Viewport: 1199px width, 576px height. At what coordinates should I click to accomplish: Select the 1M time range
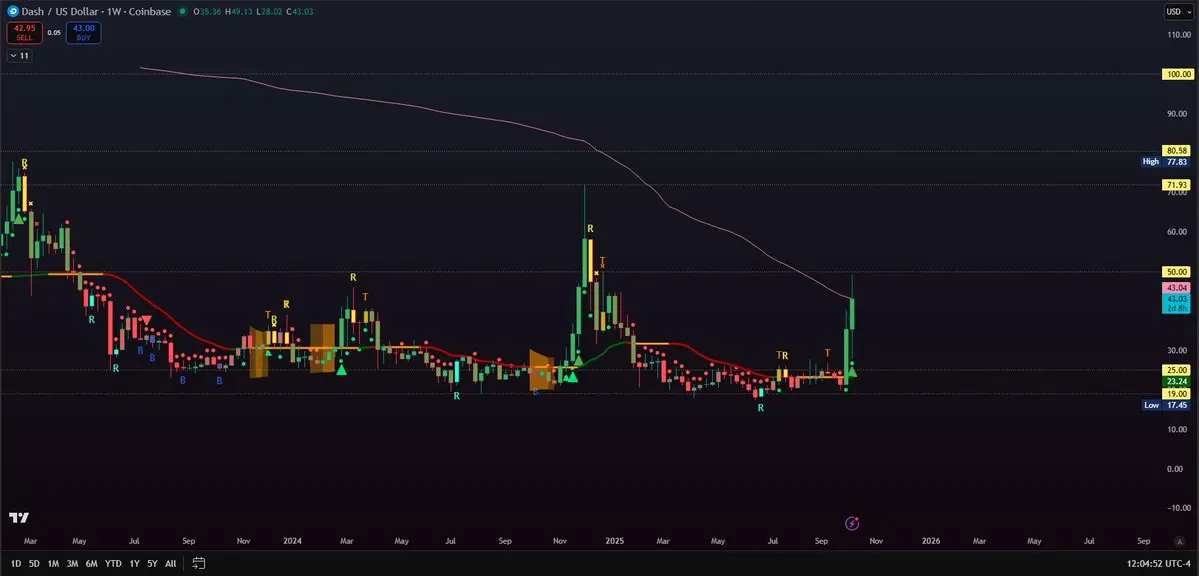click(x=54, y=564)
